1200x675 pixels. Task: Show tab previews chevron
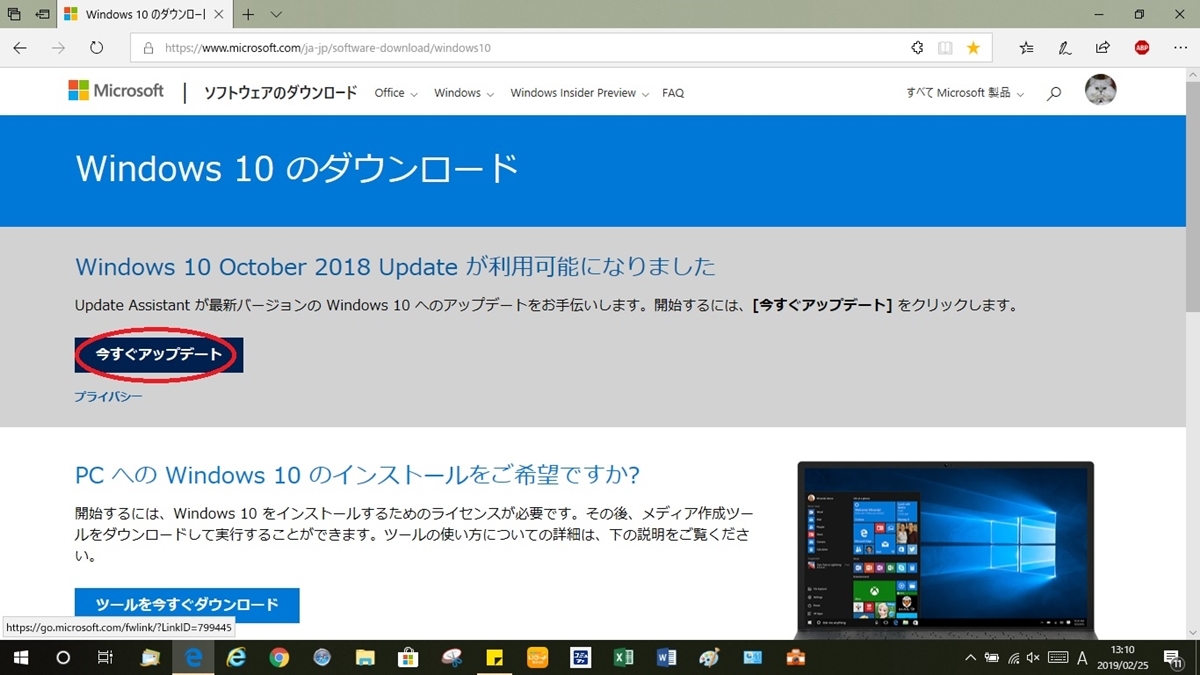(x=277, y=14)
